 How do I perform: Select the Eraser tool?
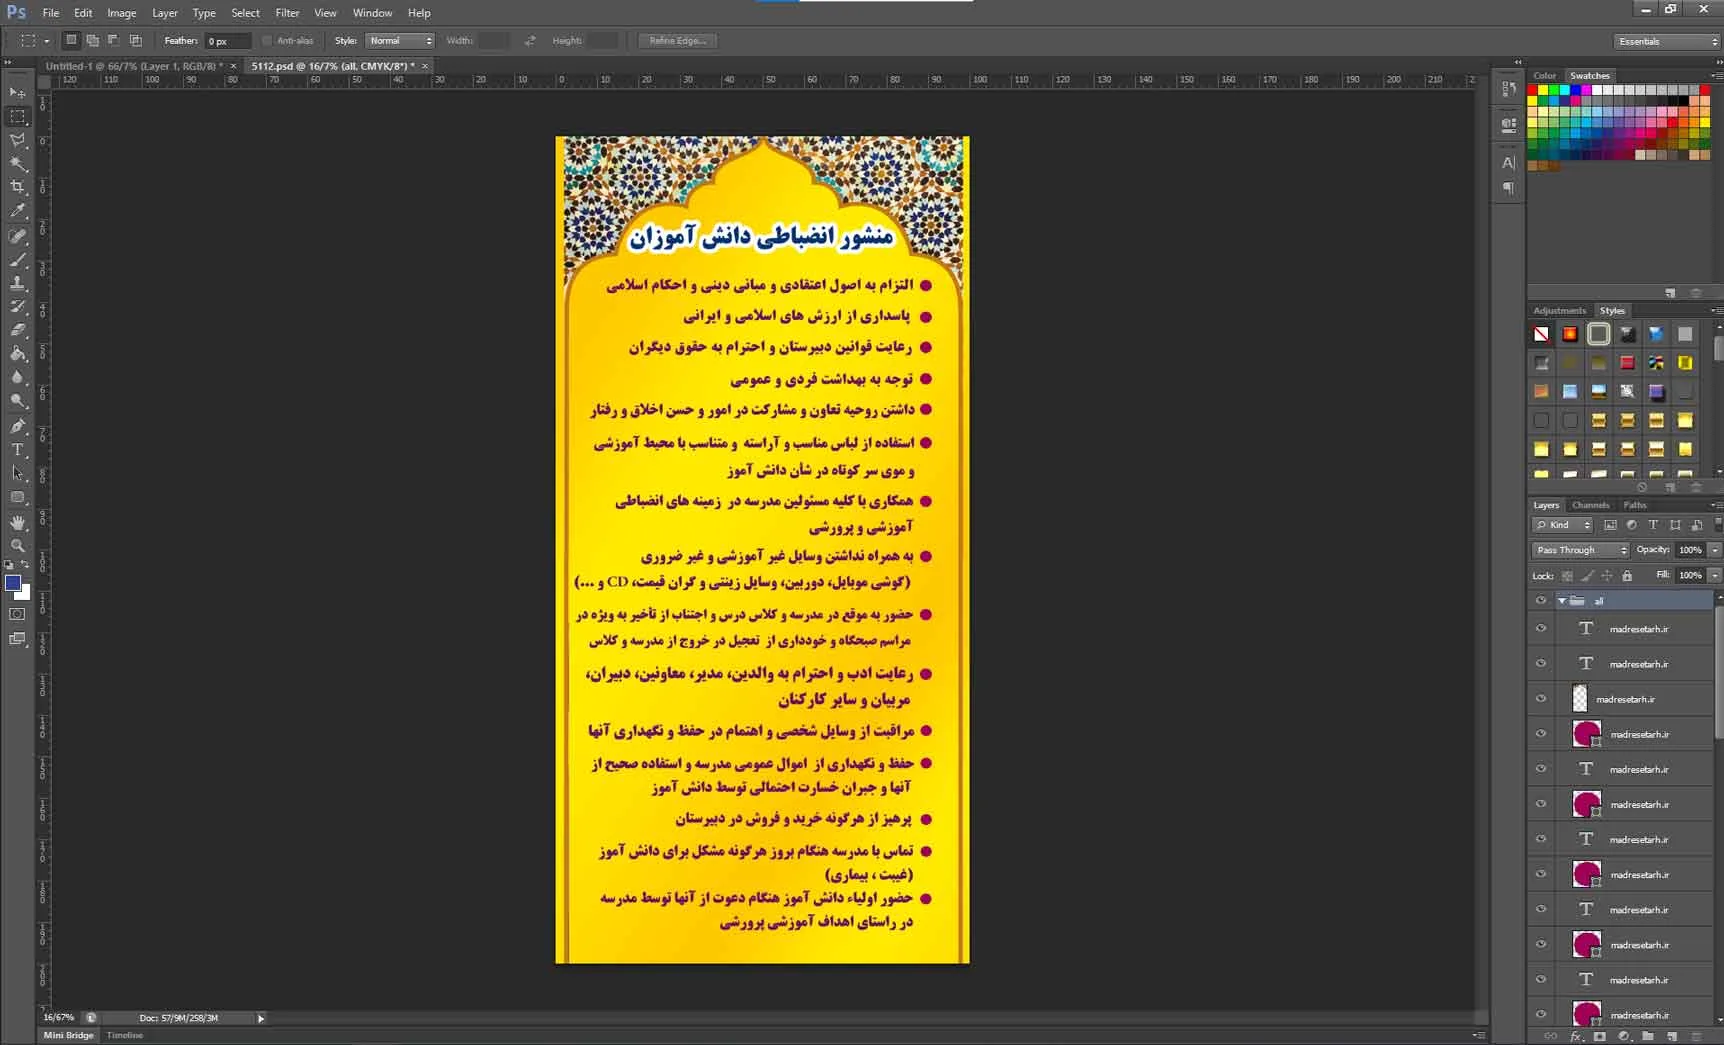pos(18,330)
